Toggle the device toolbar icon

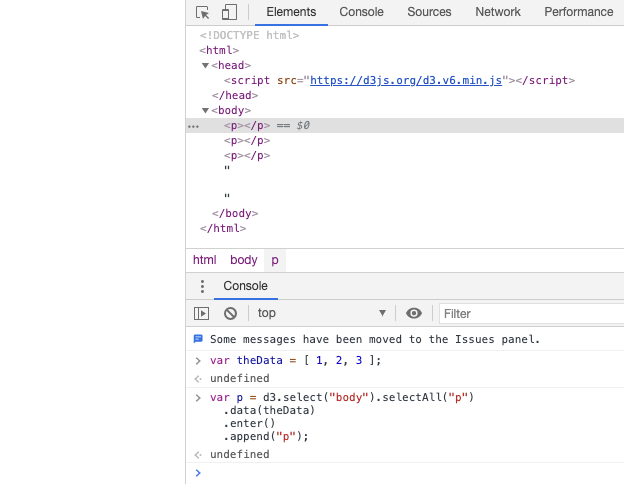229,12
